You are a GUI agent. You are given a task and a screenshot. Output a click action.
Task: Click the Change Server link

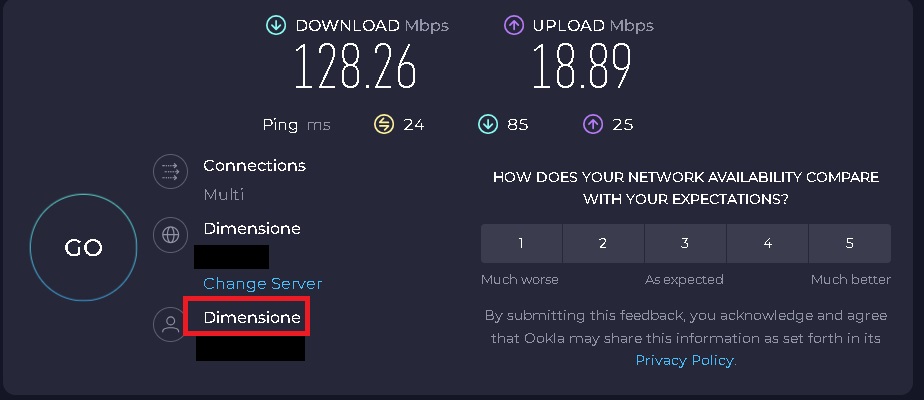click(x=263, y=284)
